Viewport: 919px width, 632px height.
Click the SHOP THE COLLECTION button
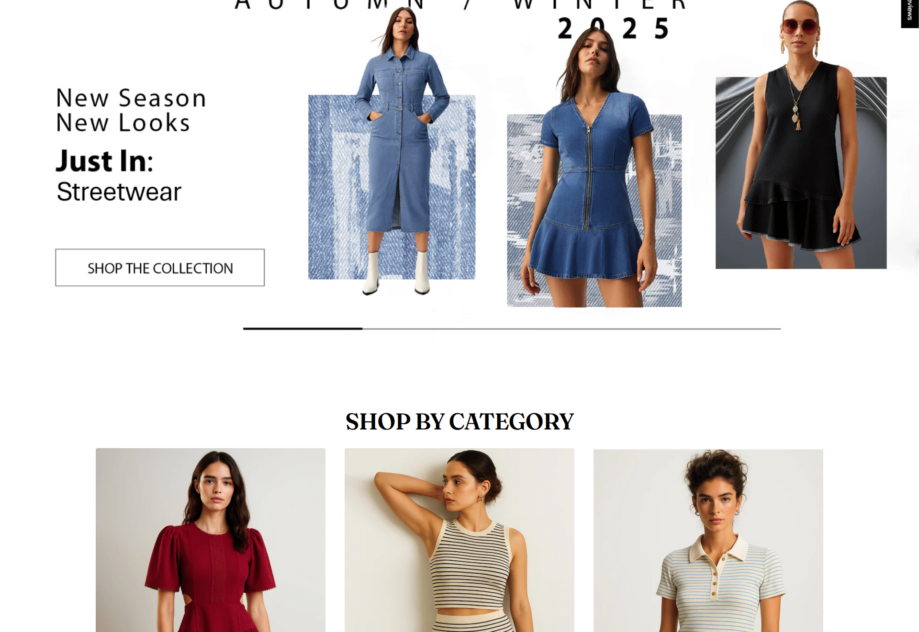(159, 268)
